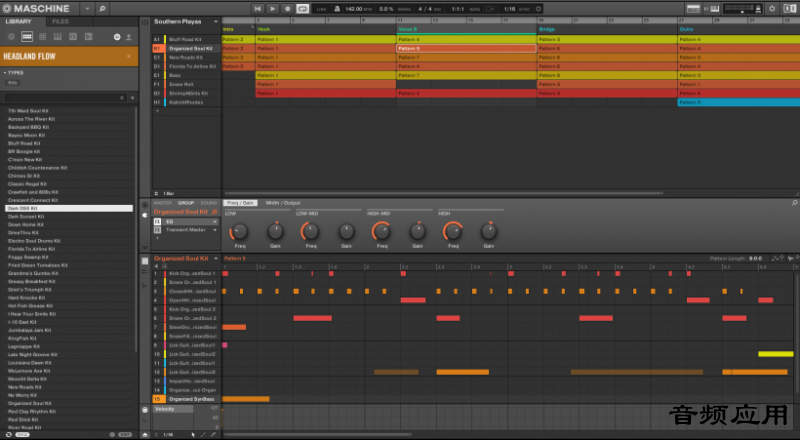Switch to the FILES tab

tap(60, 21)
